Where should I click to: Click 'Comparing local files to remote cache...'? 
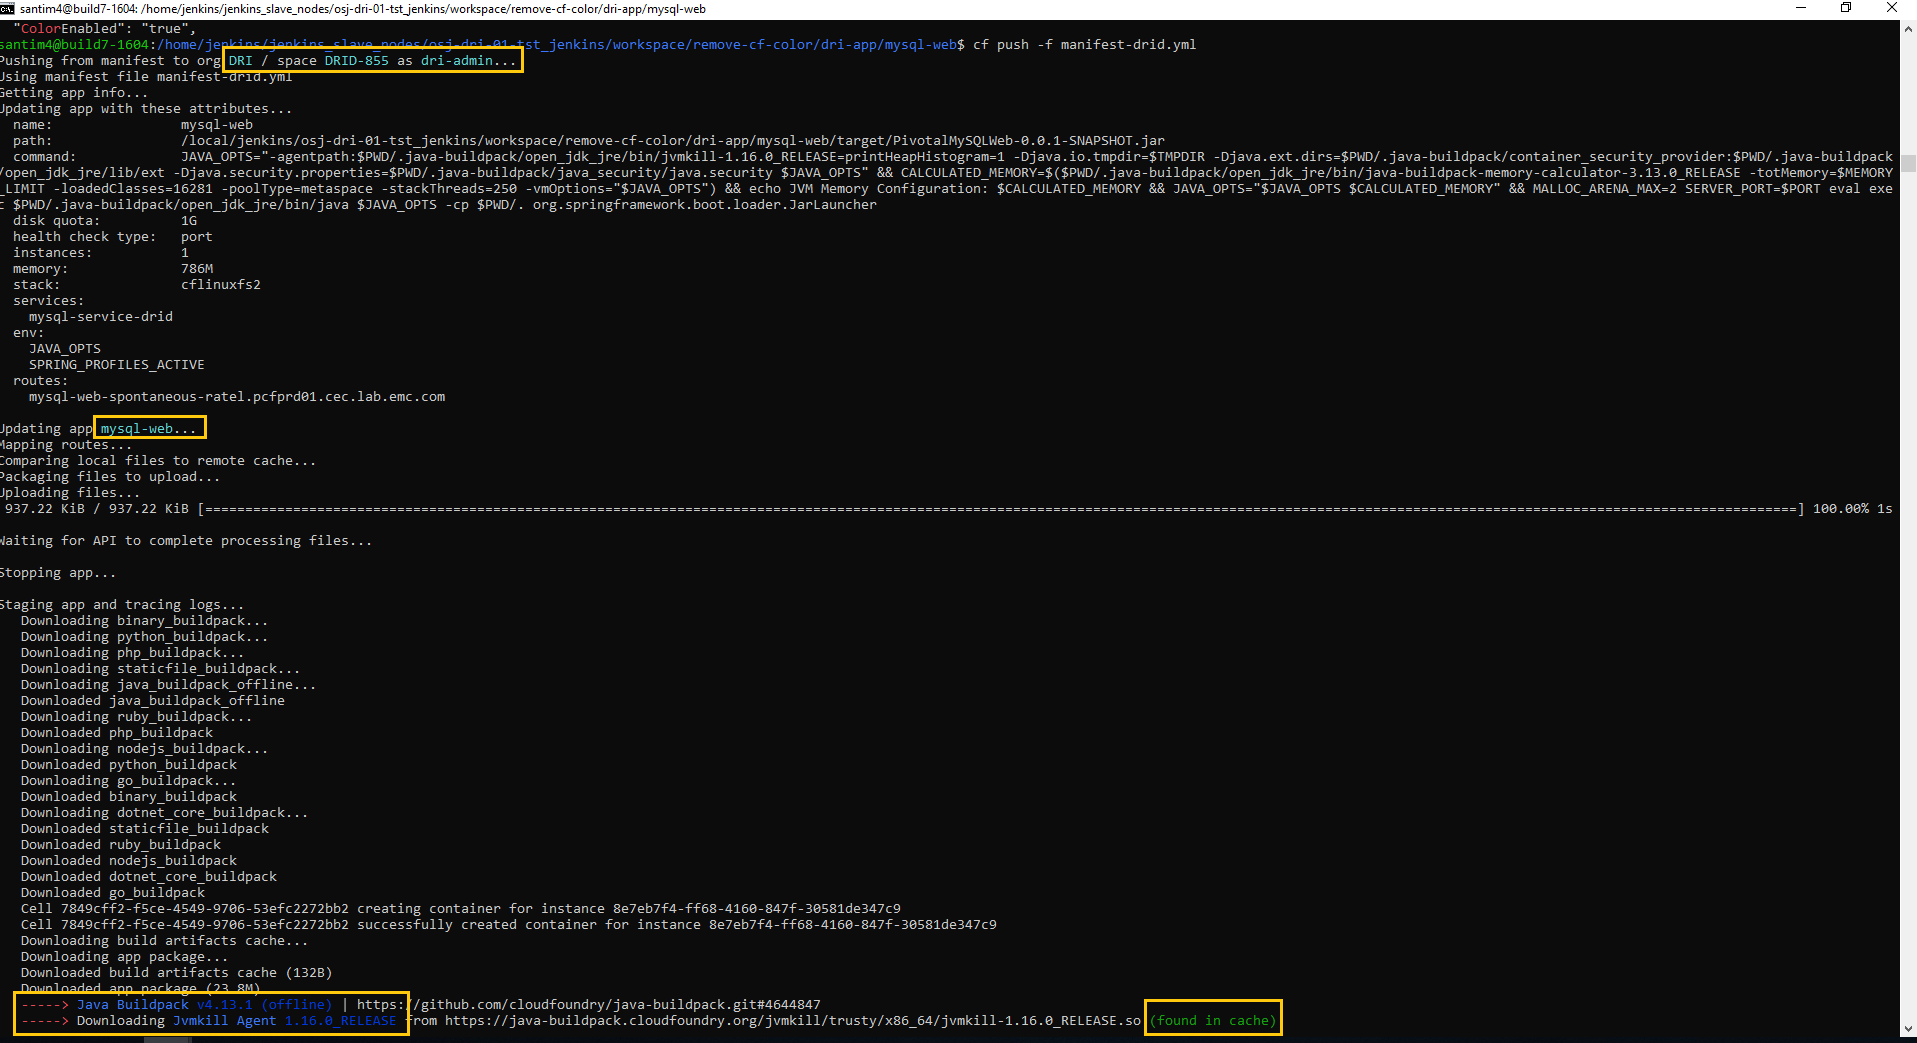pyautogui.click(x=158, y=461)
